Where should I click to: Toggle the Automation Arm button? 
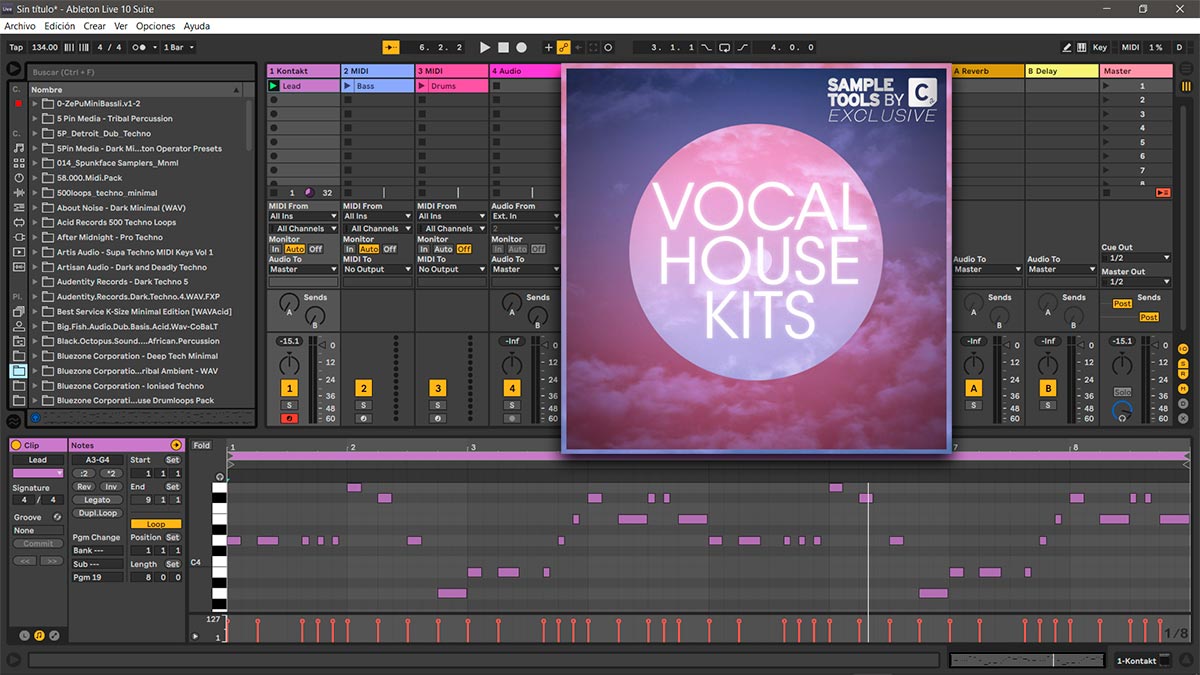point(564,47)
